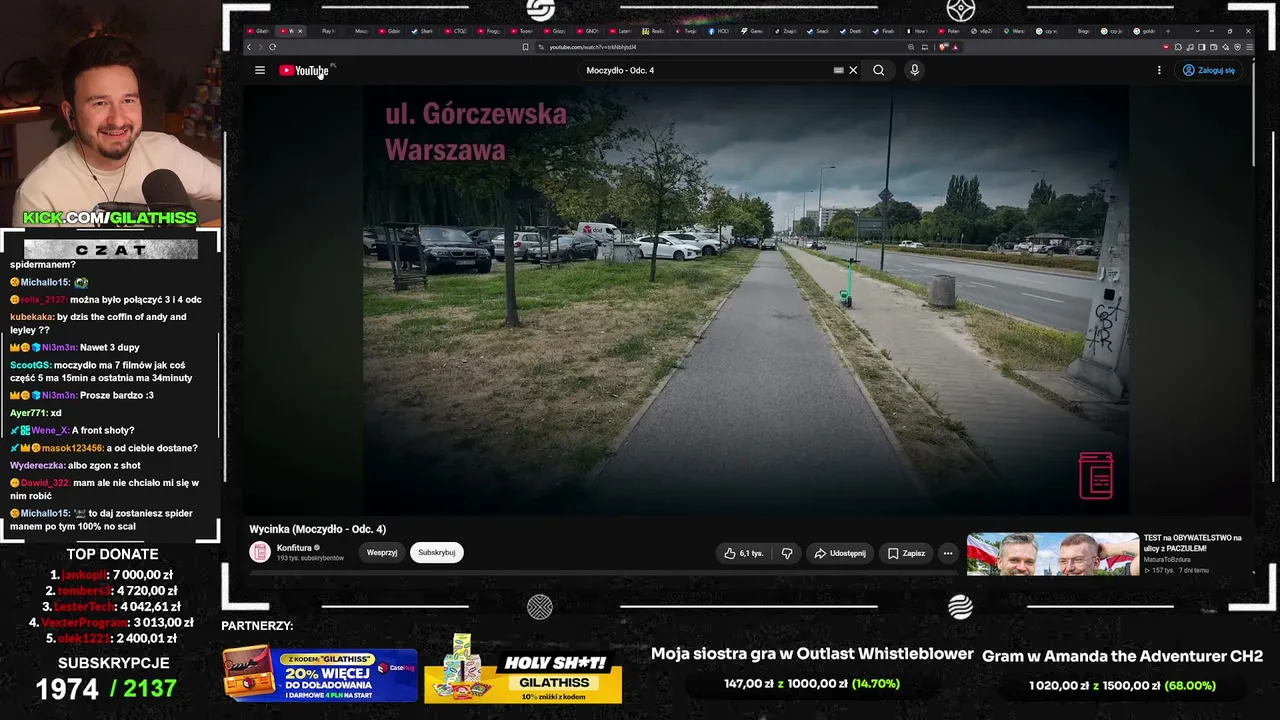Open the Brave Rewards triangle icon

pyautogui.click(x=956, y=47)
